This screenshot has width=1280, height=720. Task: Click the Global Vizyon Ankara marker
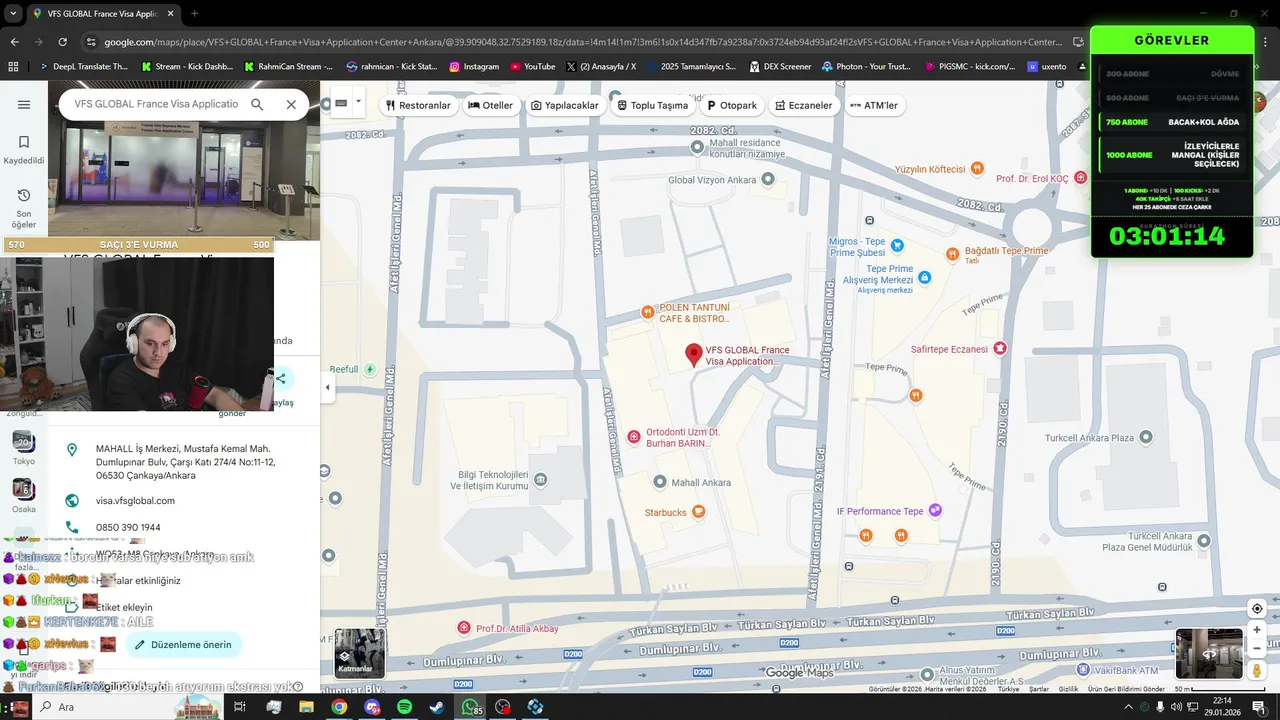tap(768, 179)
